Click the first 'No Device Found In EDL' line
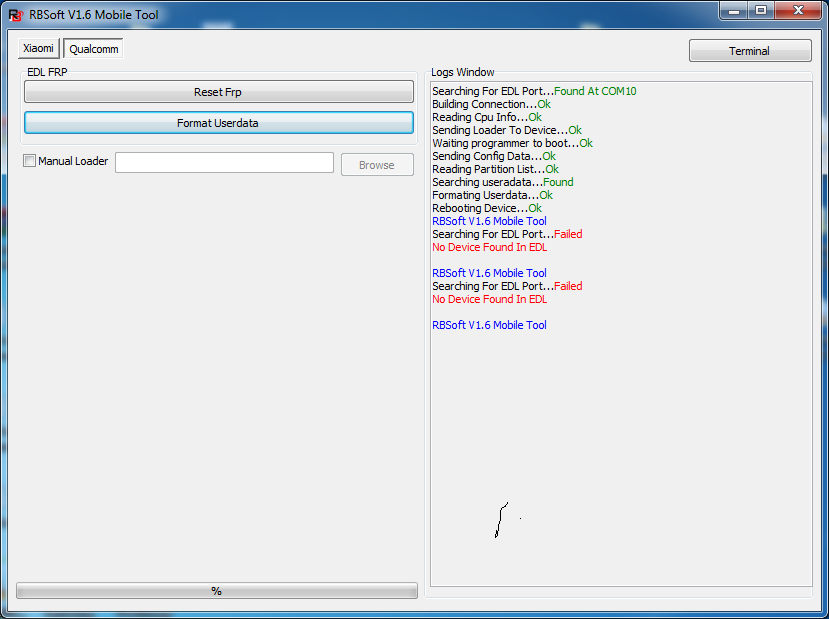The height and width of the screenshot is (619, 829). pos(490,247)
